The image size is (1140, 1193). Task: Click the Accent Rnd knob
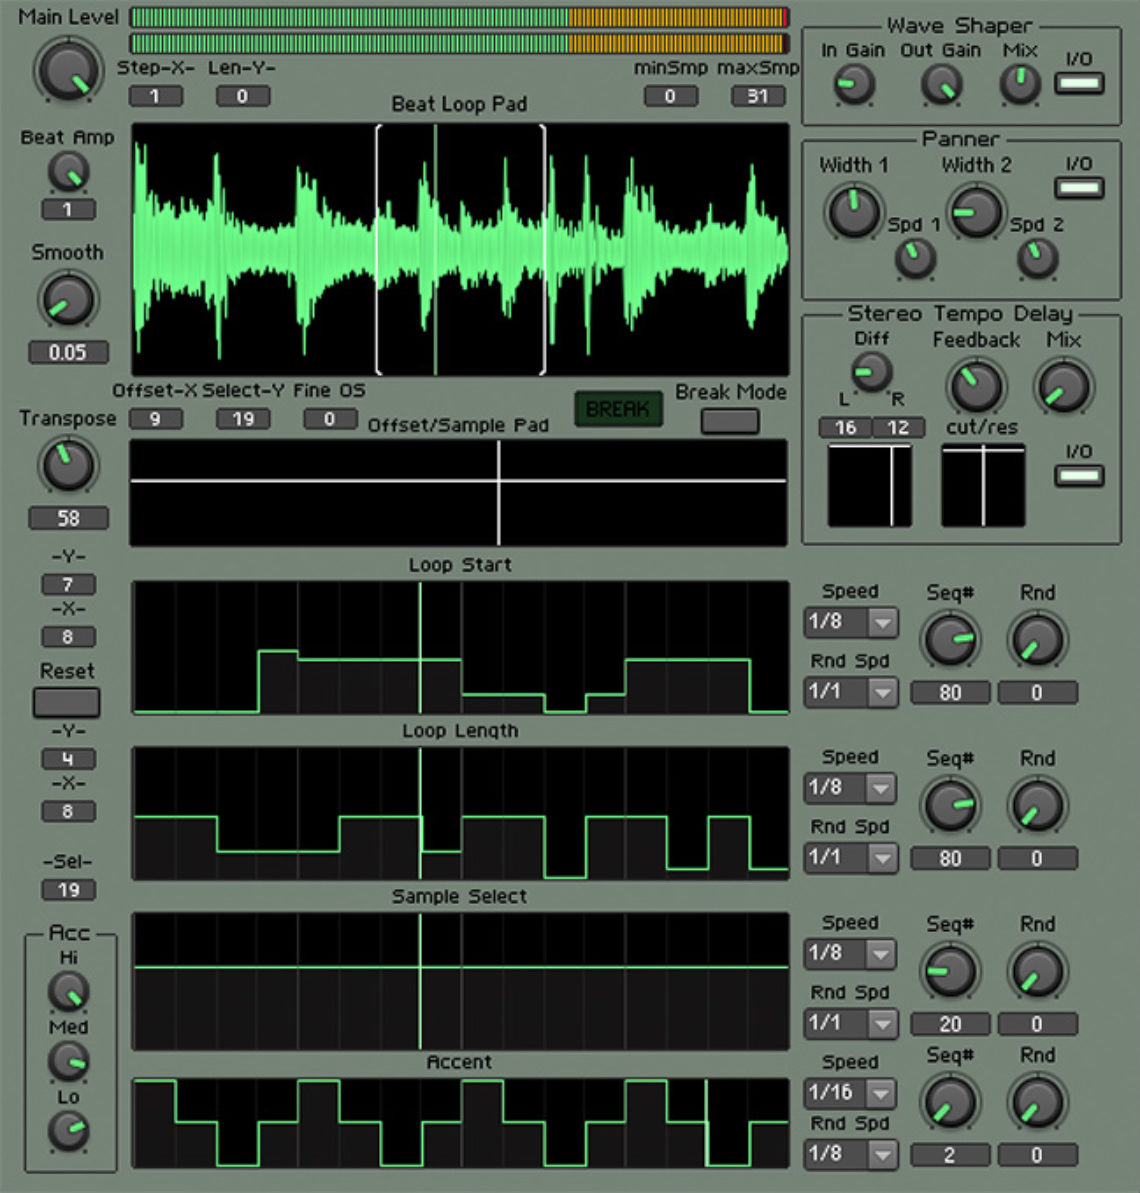1037,1102
